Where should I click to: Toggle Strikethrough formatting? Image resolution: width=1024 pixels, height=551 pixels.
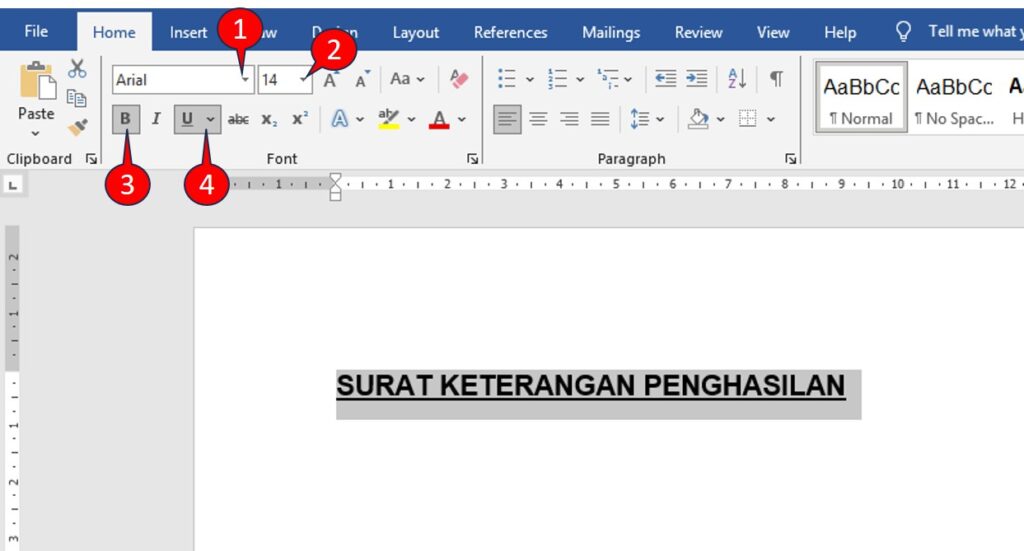point(238,119)
